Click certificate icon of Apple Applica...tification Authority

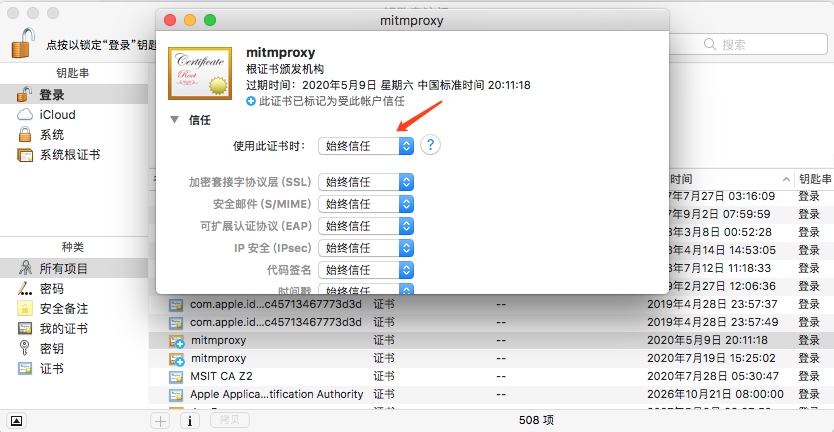pyautogui.click(x=176, y=395)
